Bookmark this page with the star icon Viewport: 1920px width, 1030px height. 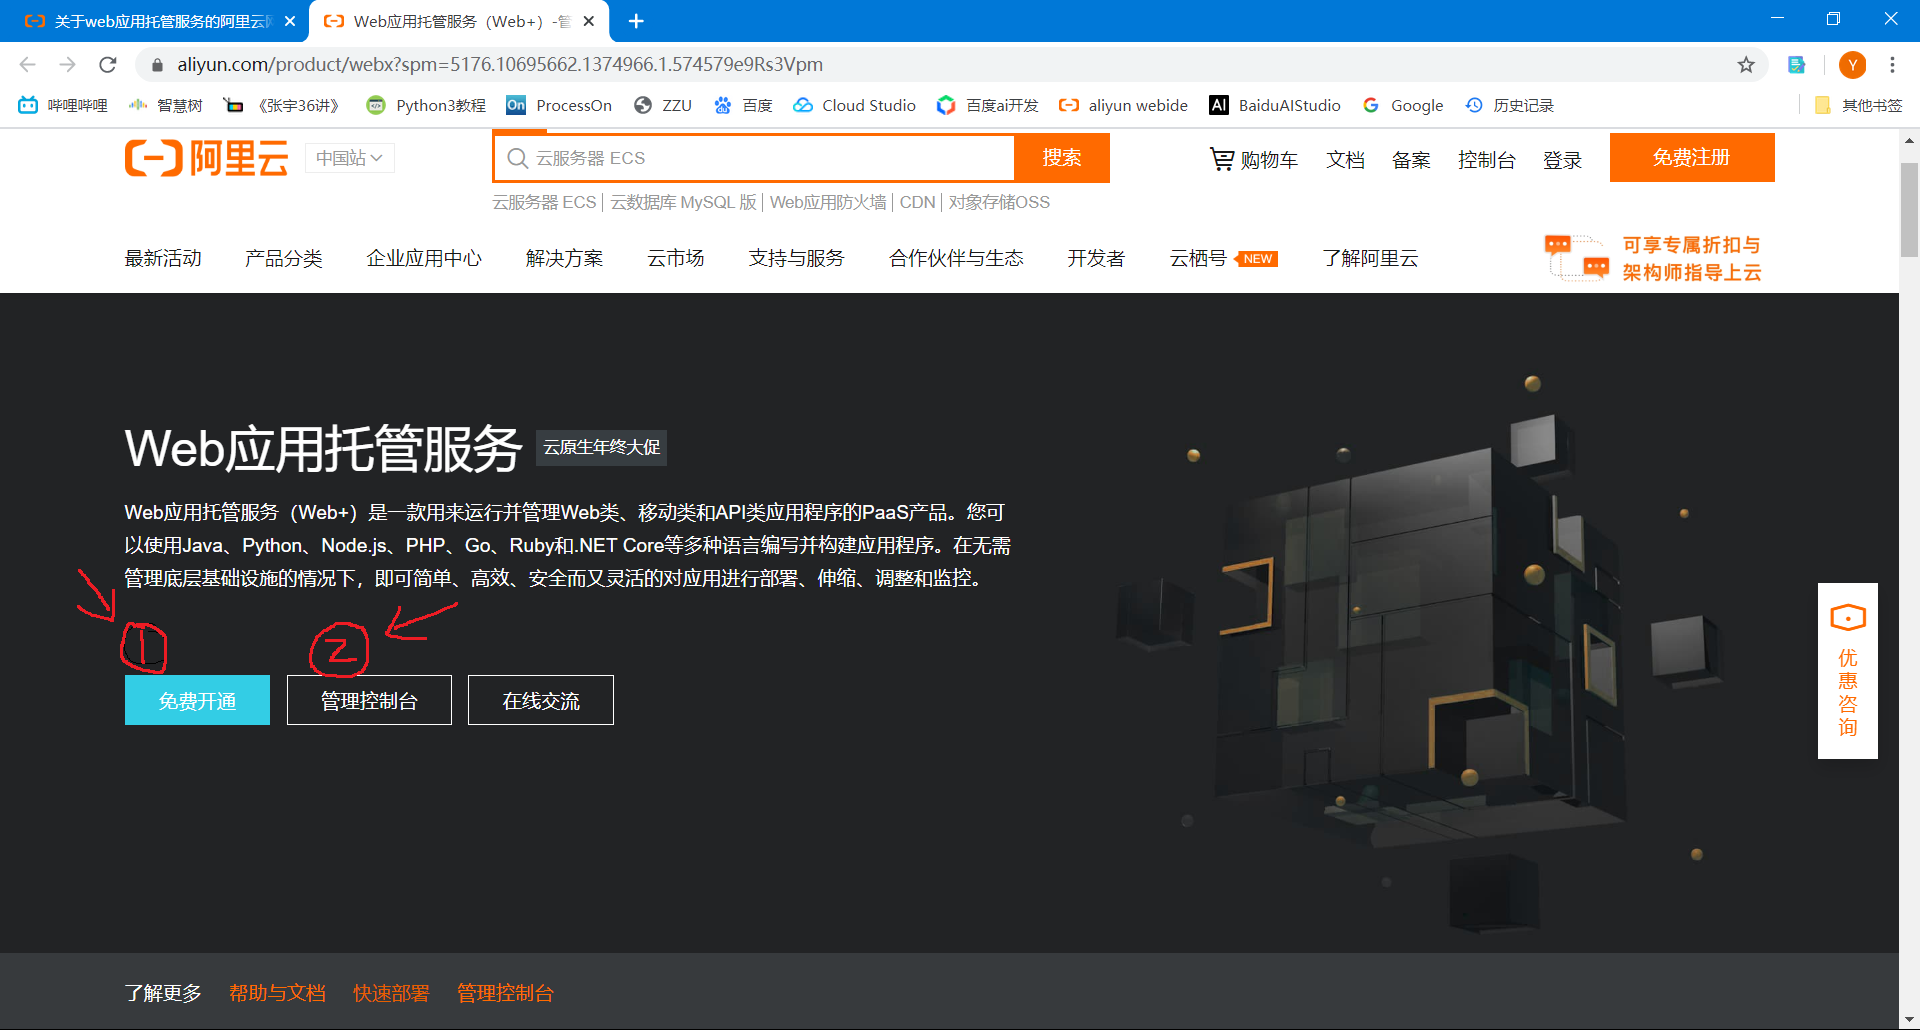[x=1746, y=65]
